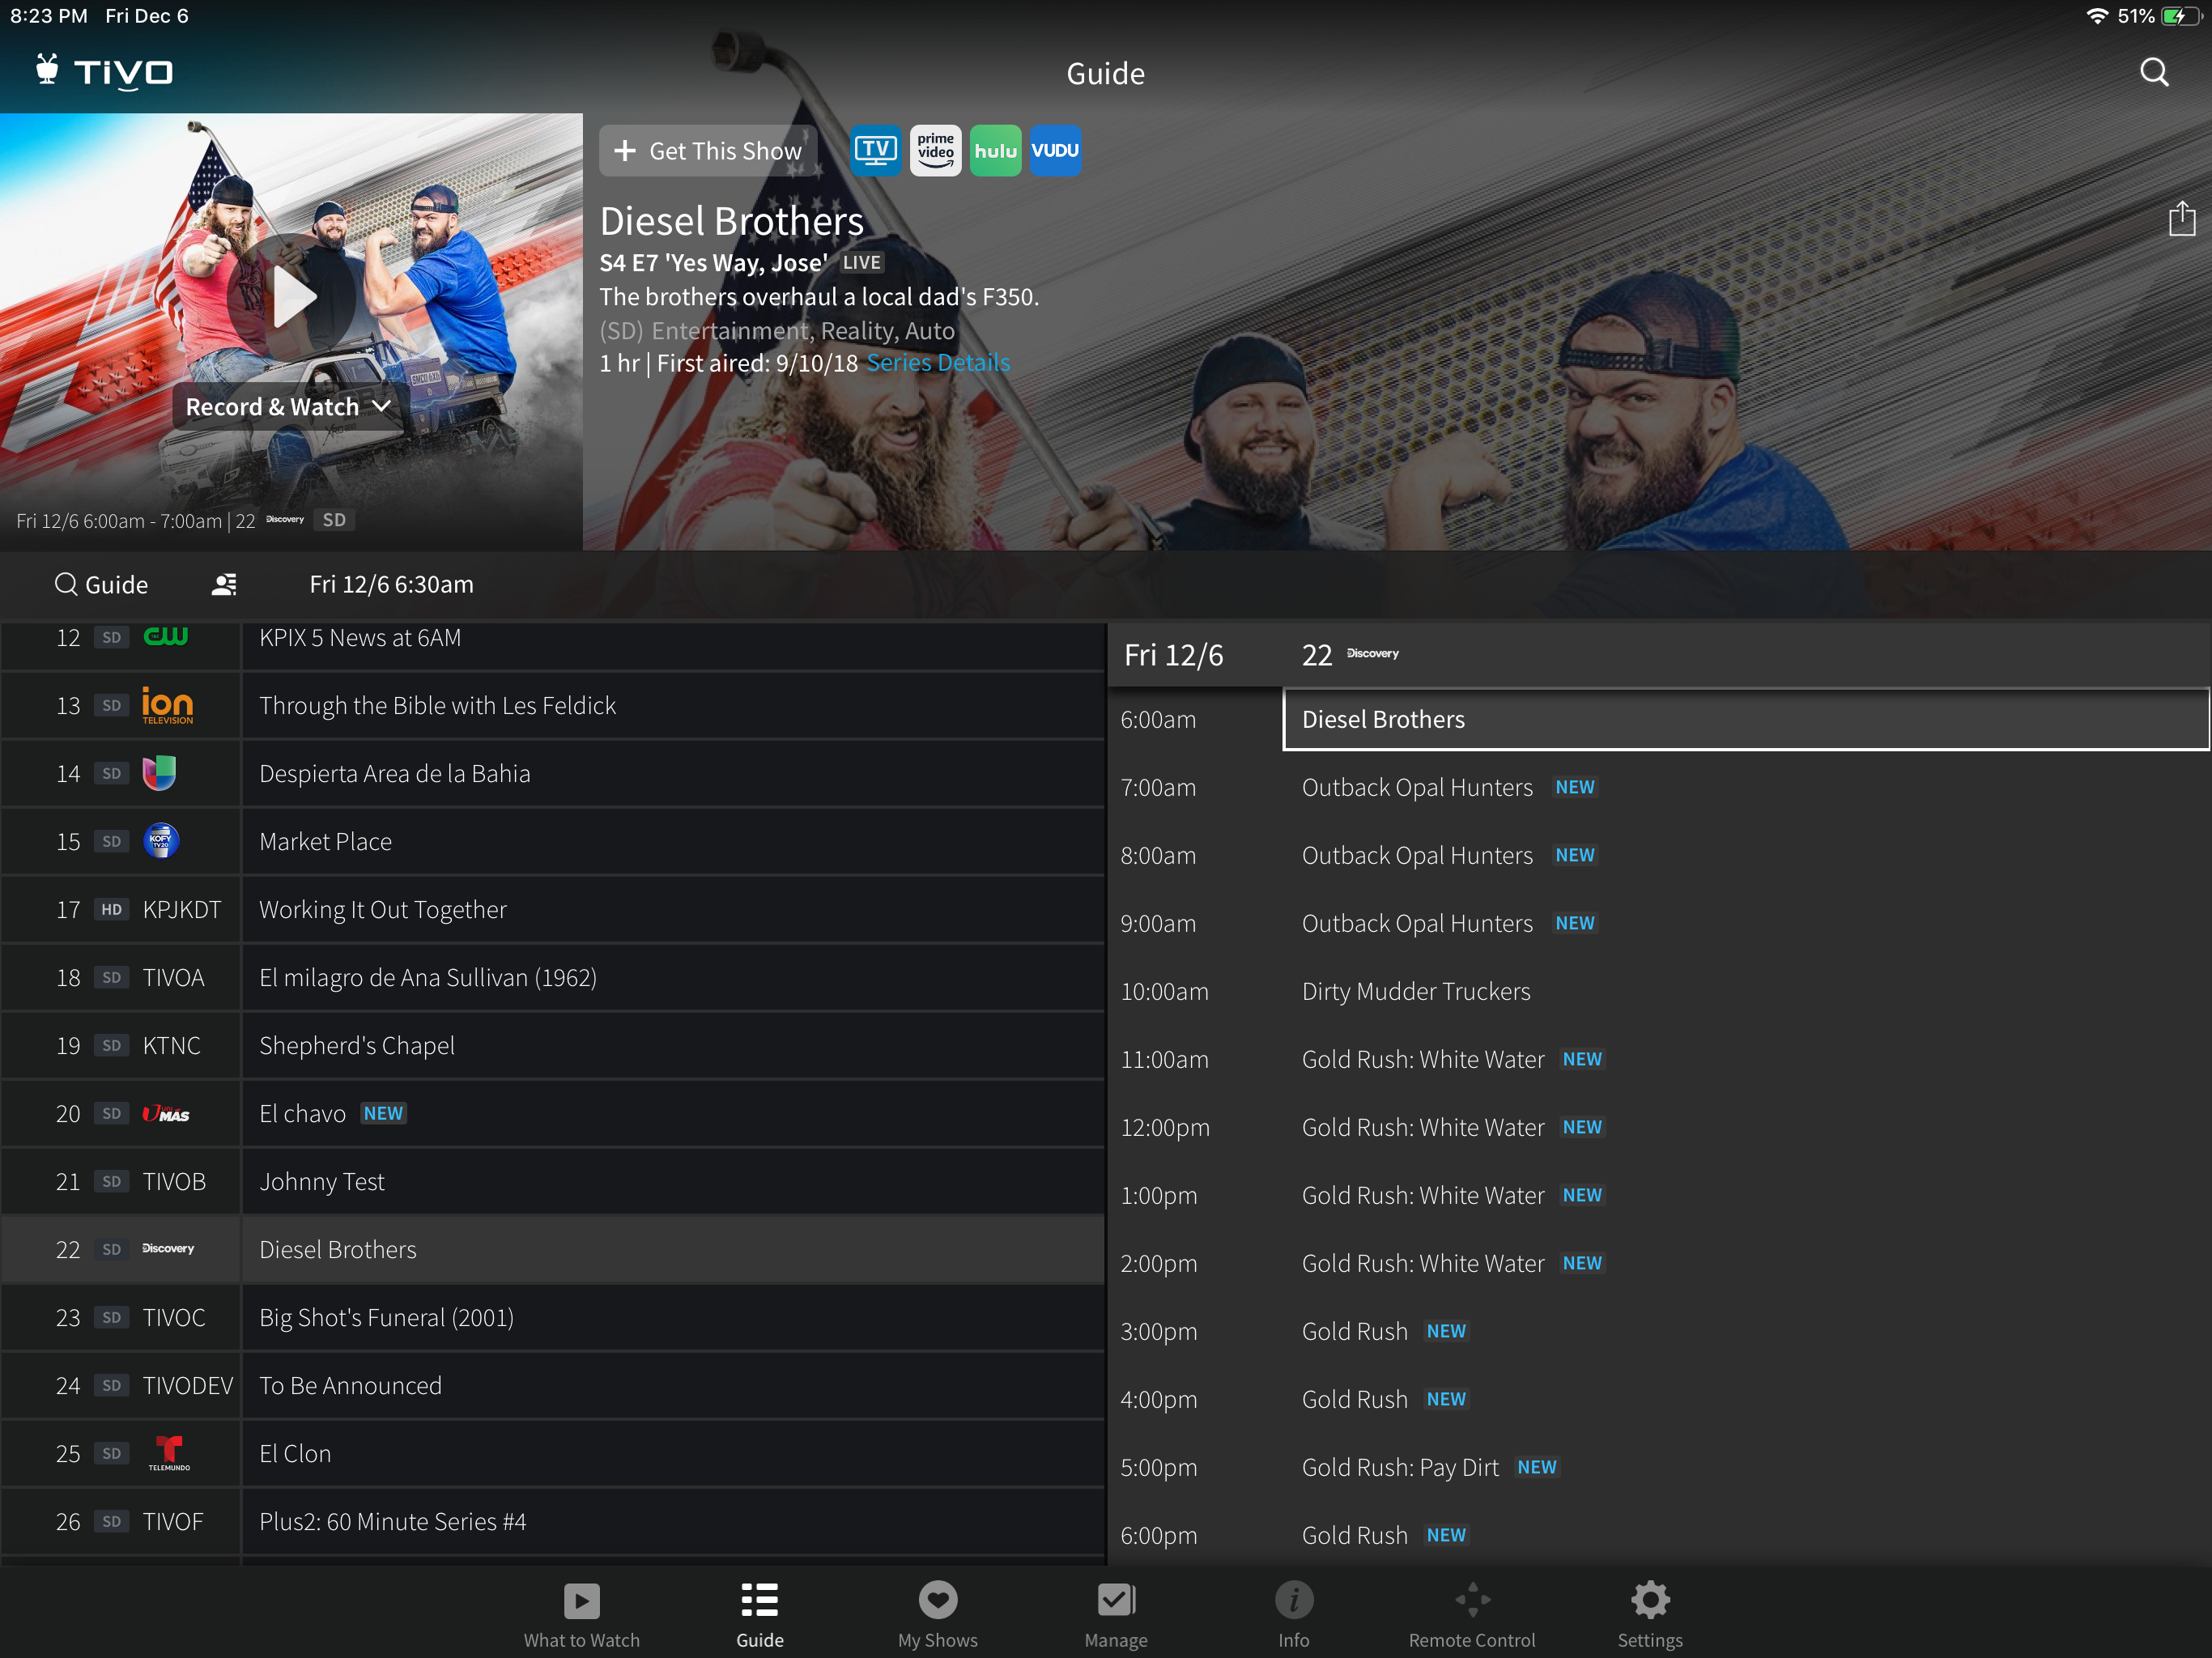Tap the search magnifier icon top right
Viewport: 2212px width, 1658px height.
pyautogui.click(x=2153, y=72)
